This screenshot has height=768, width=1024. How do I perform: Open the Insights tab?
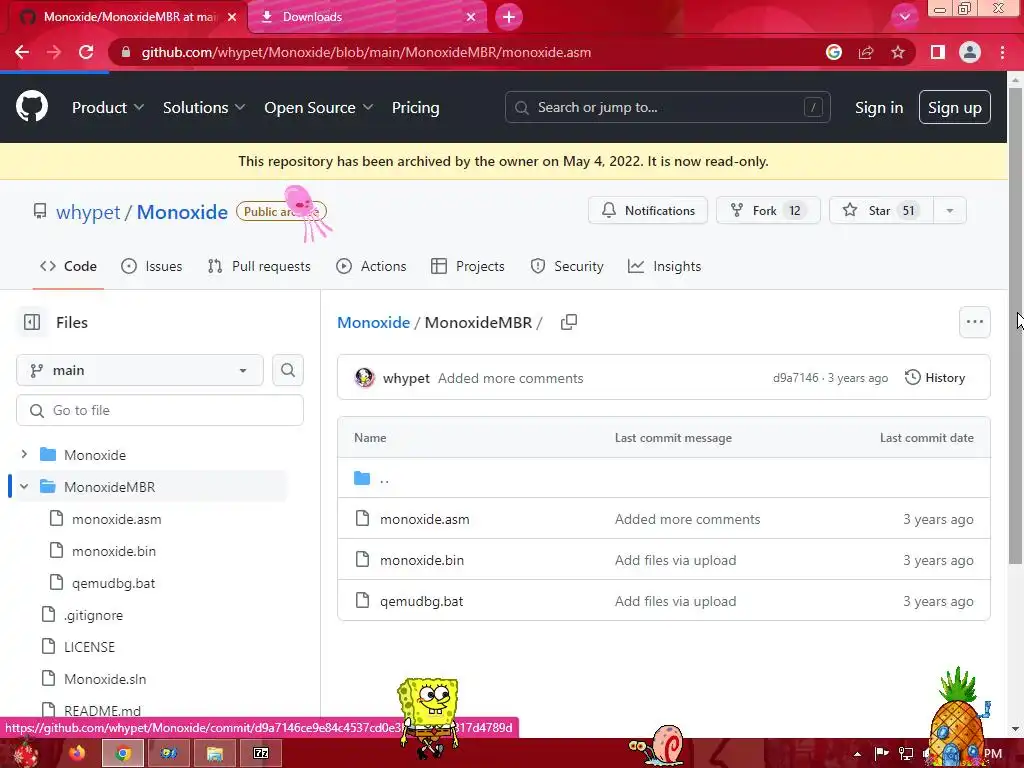664,266
